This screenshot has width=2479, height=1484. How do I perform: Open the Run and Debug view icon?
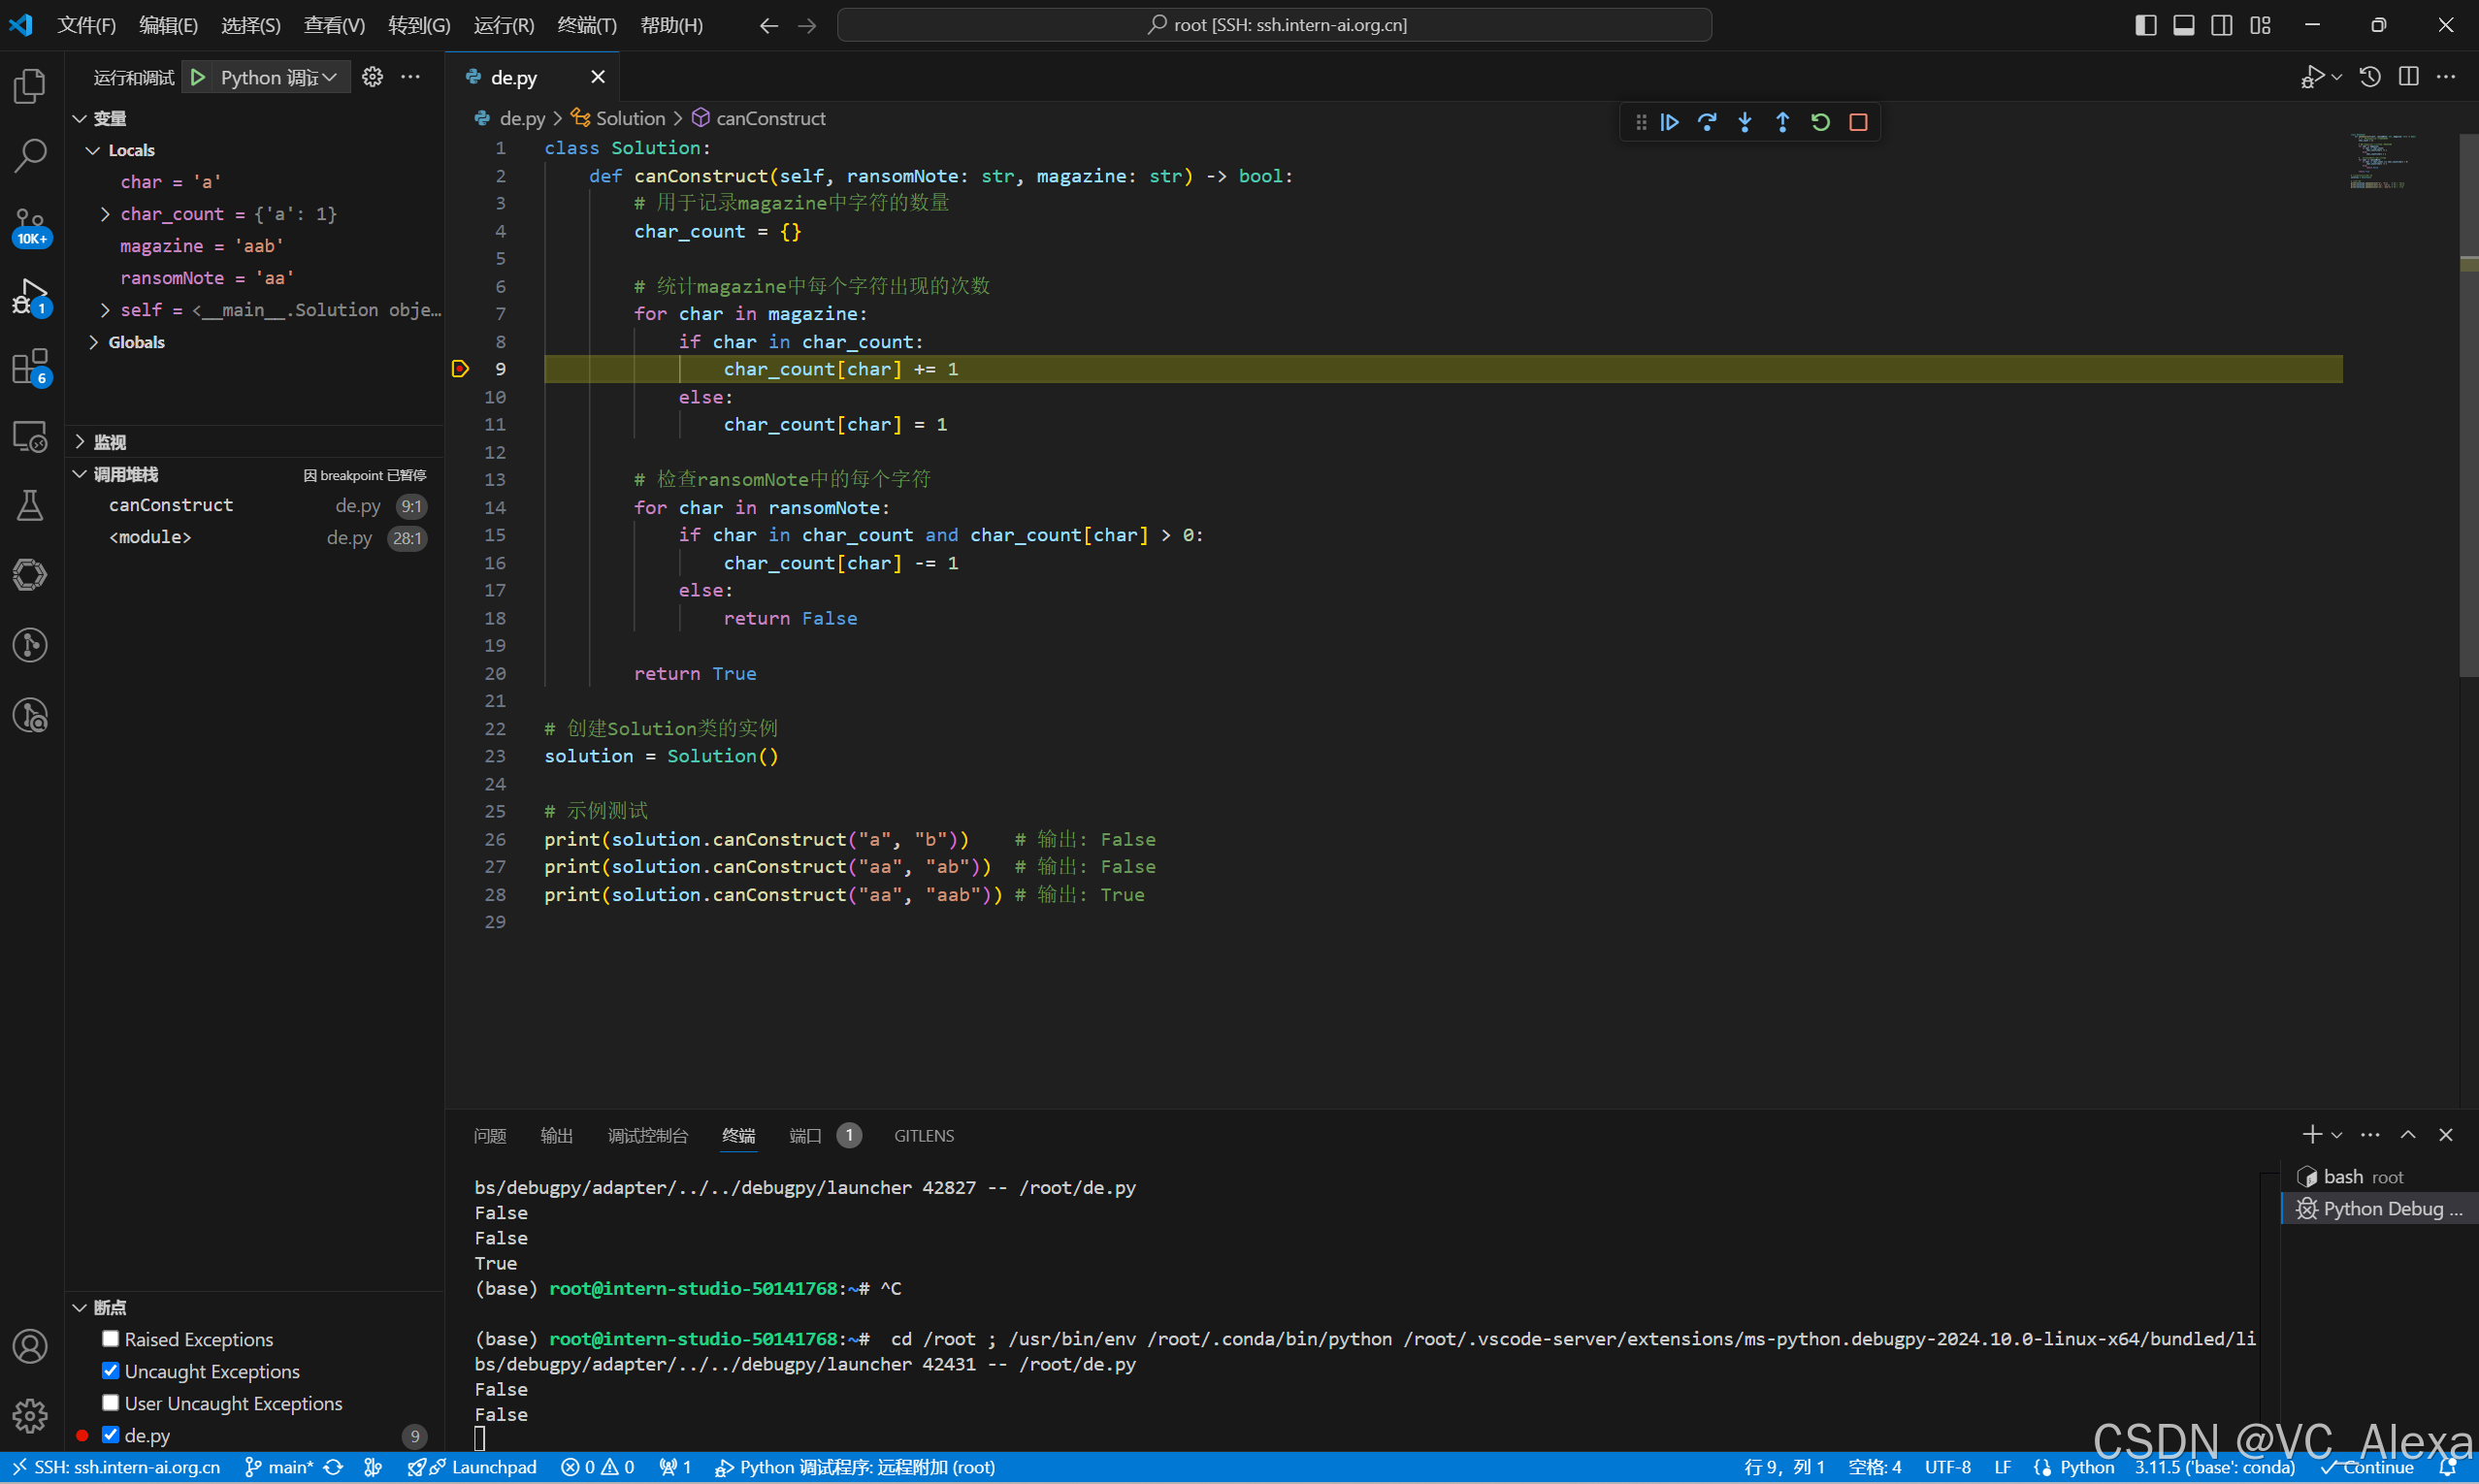click(x=30, y=297)
